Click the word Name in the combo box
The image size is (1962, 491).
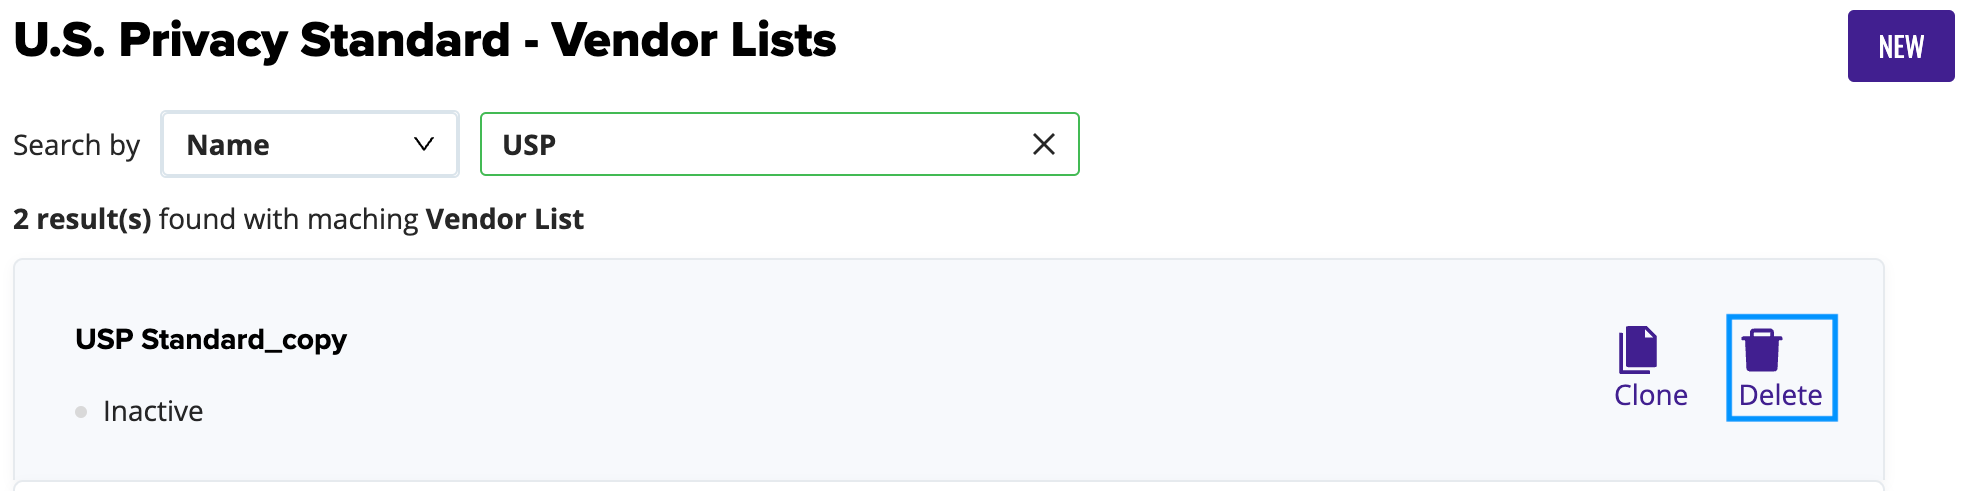[x=228, y=145]
